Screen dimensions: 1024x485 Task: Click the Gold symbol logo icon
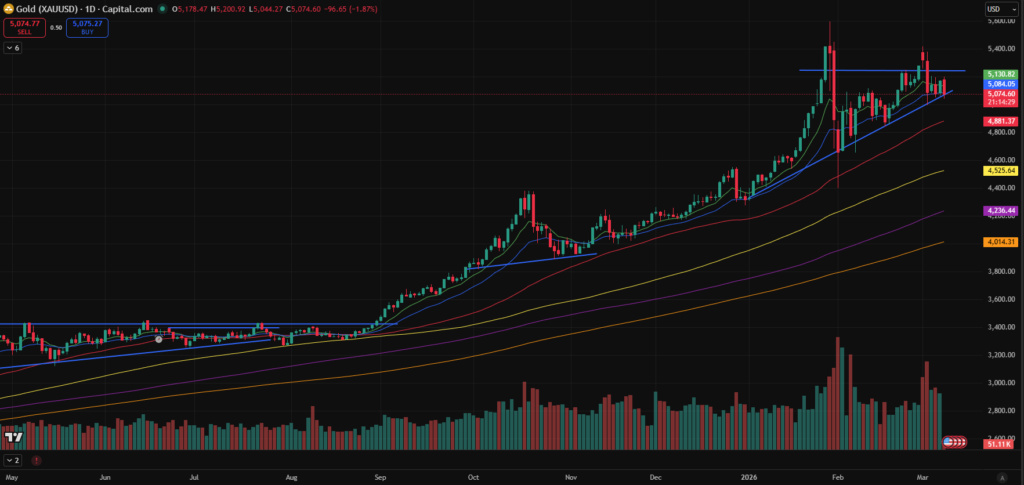[9, 9]
